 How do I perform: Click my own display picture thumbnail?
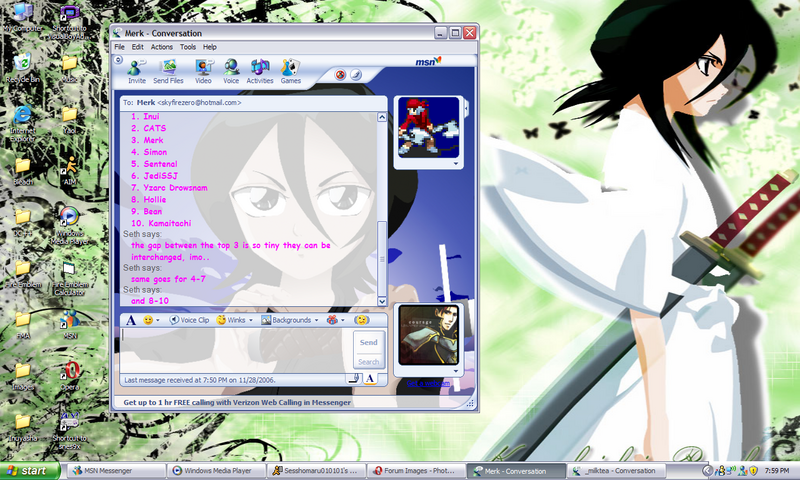point(429,335)
